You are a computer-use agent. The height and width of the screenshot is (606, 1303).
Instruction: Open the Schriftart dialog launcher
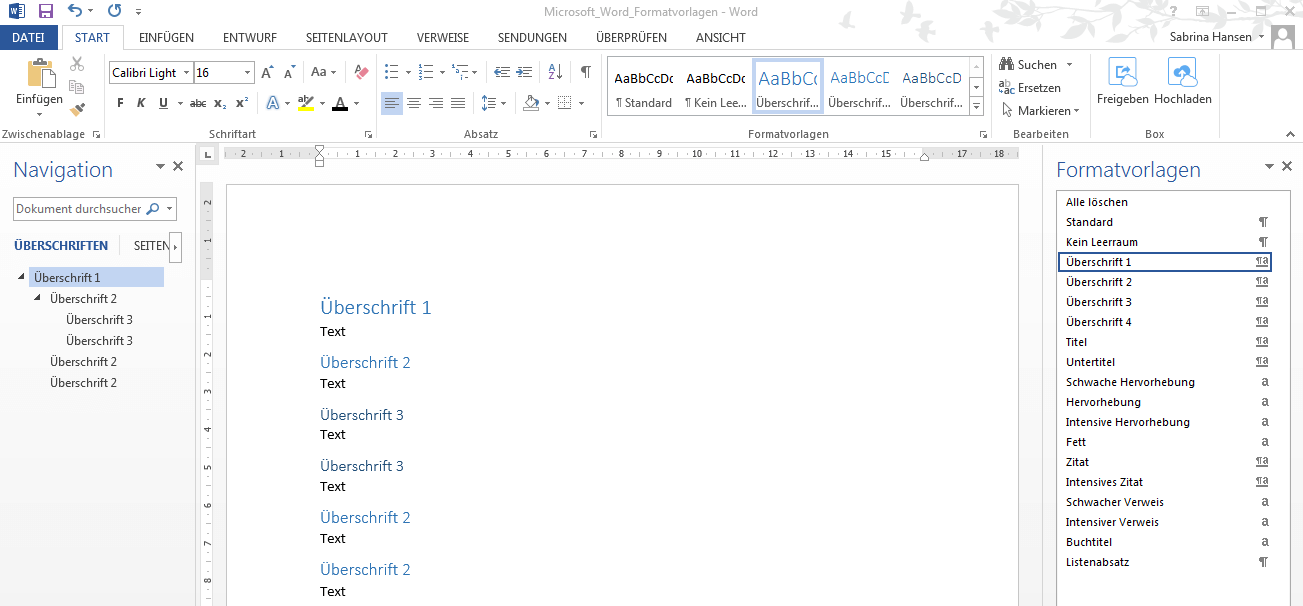click(369, 133)
